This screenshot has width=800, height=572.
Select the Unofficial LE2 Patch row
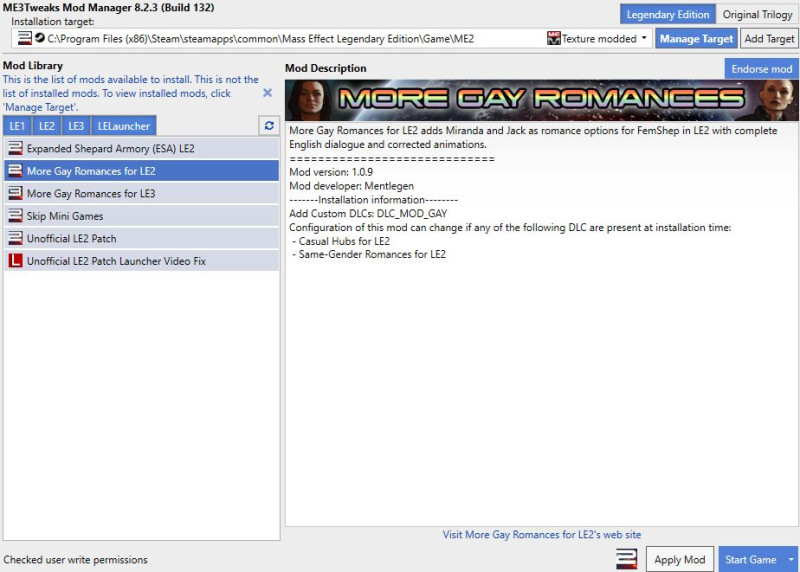coord(141,238)
